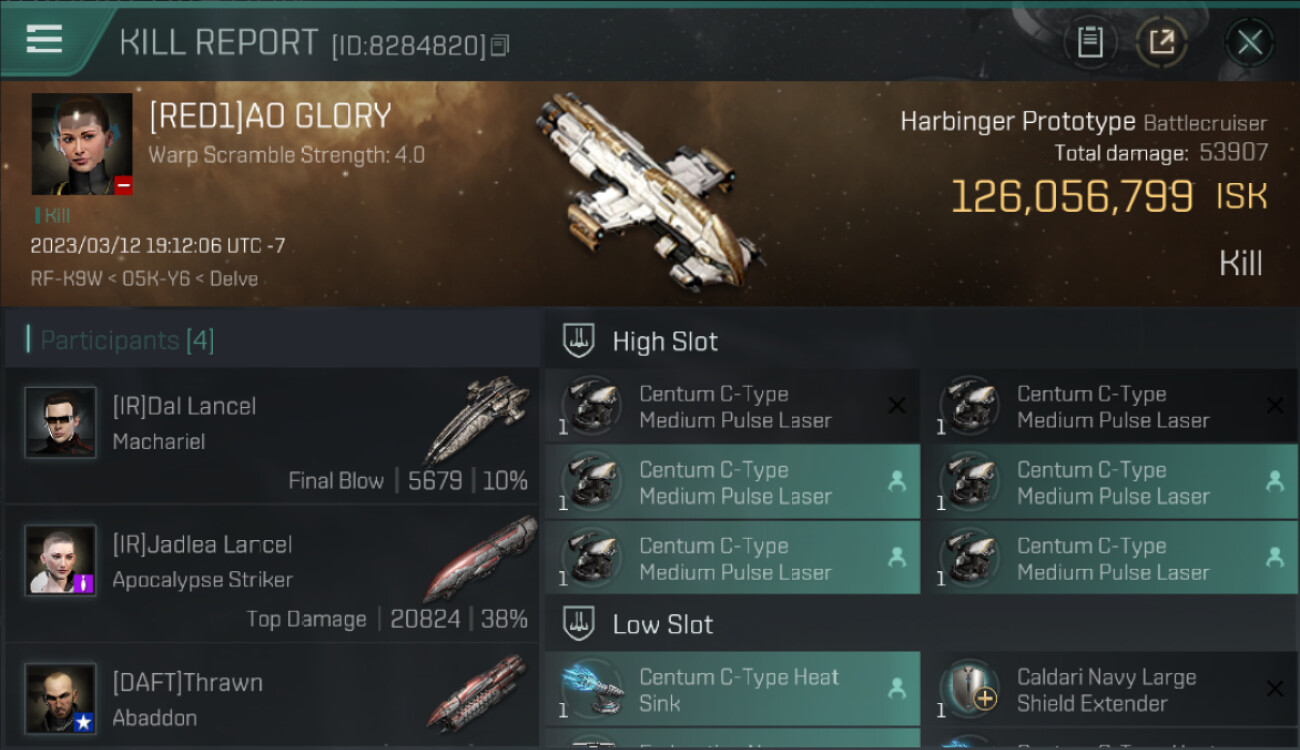Close the kill report window
1300x750 pixels.
[1249, 42]
